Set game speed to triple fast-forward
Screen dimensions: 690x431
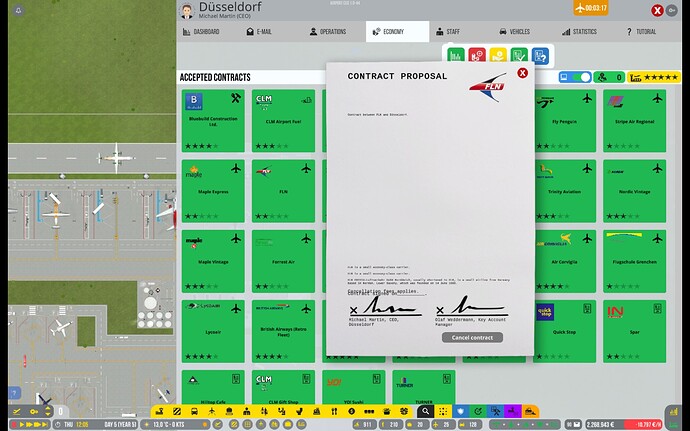[x=37, y=425]
